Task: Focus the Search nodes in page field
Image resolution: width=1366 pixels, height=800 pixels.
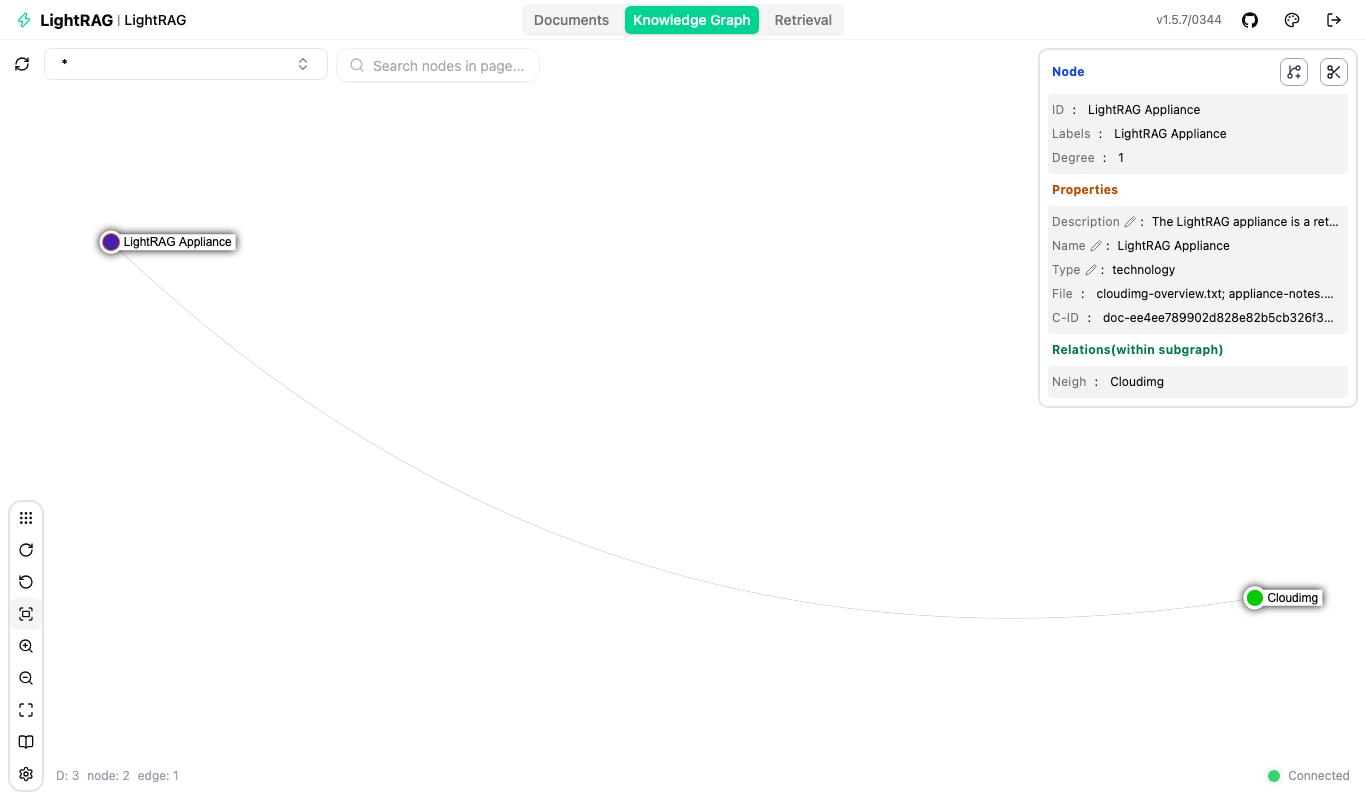Action: [x=438, y=66]
